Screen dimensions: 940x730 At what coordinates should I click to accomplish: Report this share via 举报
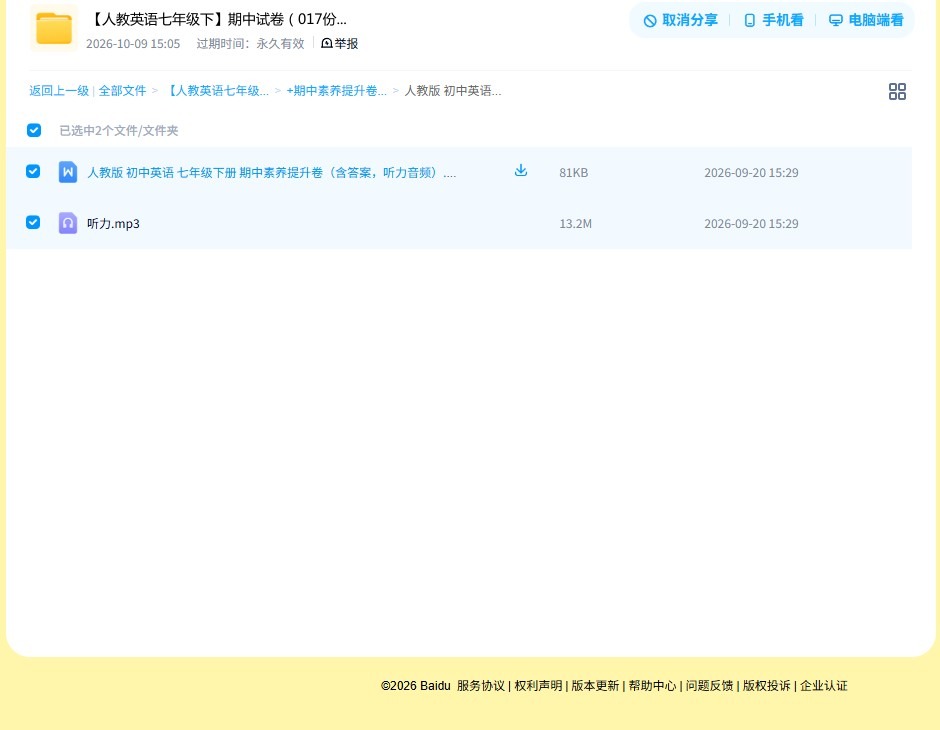pyautogui.click(x=340, y=43)
